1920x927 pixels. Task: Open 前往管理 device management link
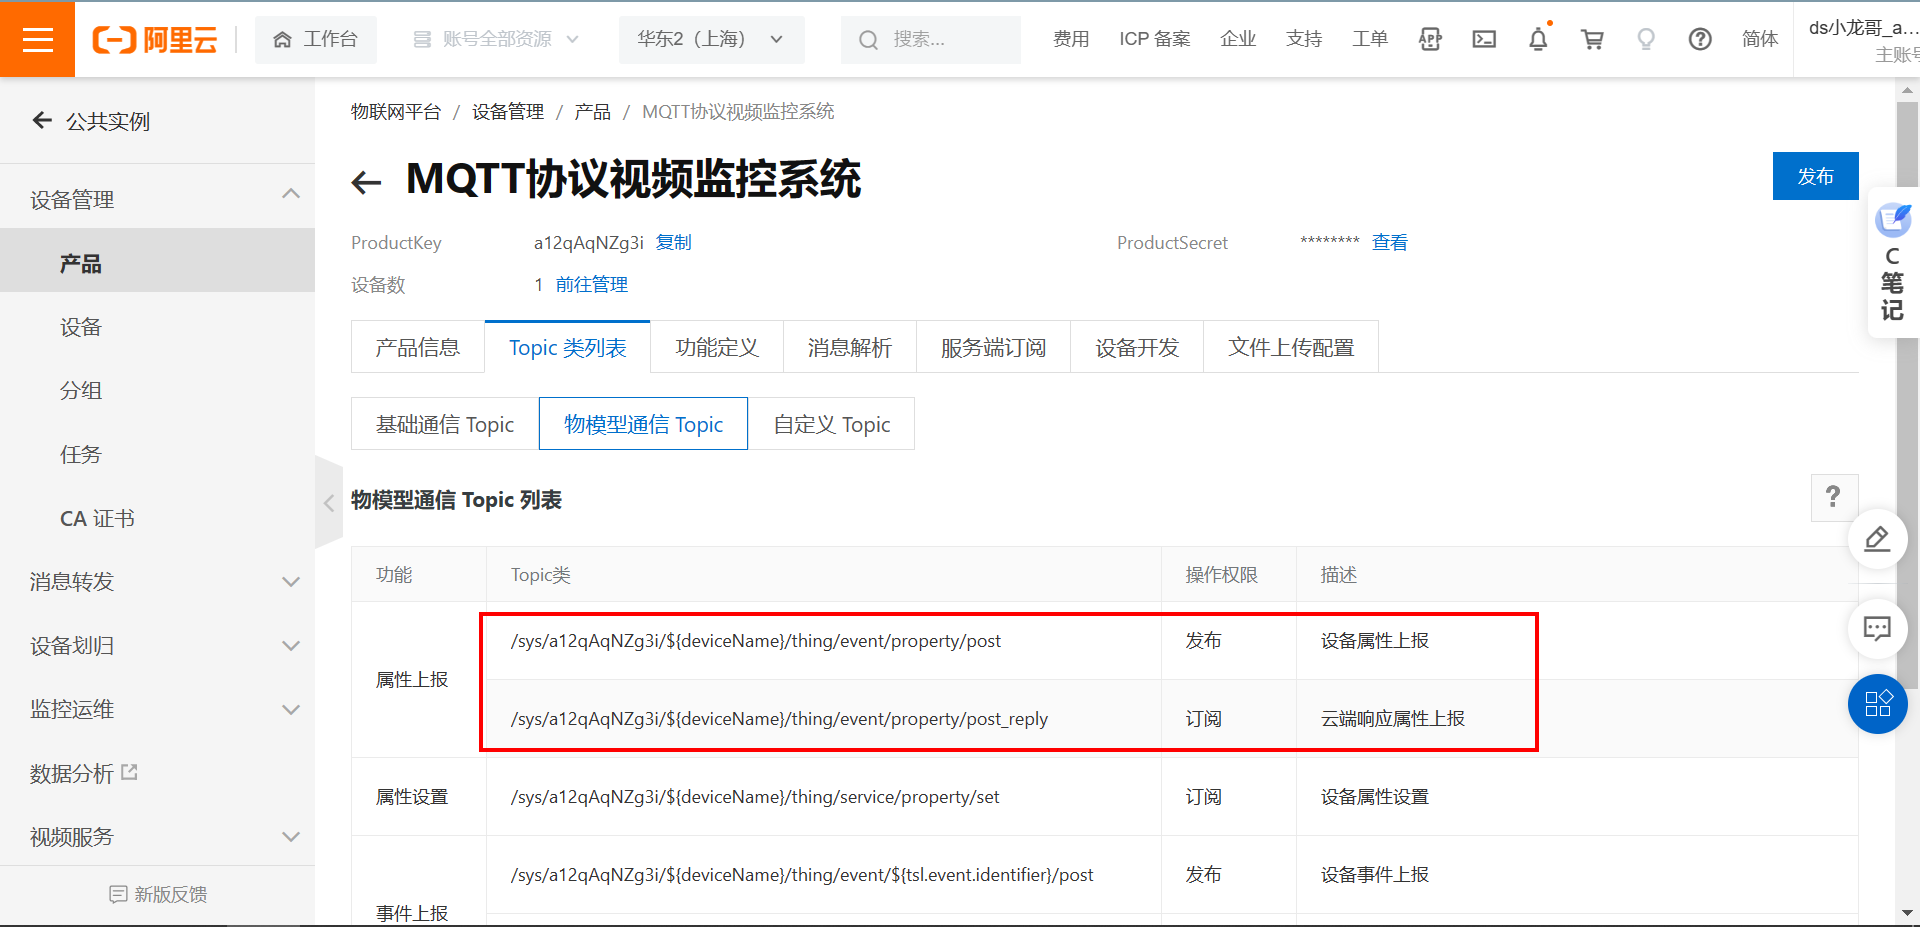click(592, 285)
